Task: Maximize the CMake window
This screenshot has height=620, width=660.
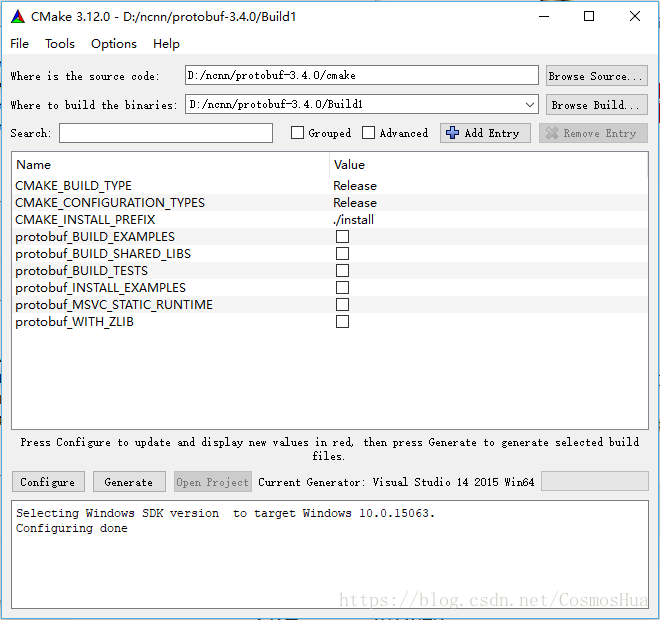Action: point(589,16)
